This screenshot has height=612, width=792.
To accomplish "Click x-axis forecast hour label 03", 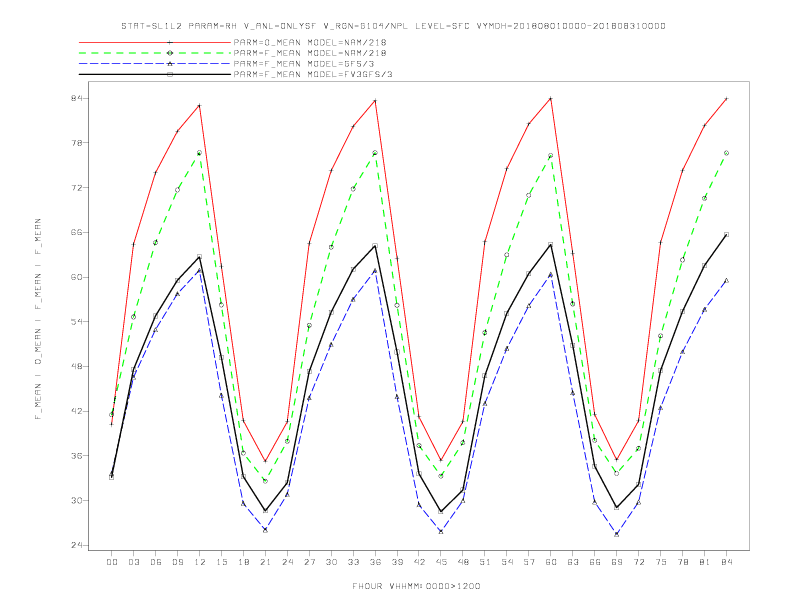I will (x=133, y=562).
